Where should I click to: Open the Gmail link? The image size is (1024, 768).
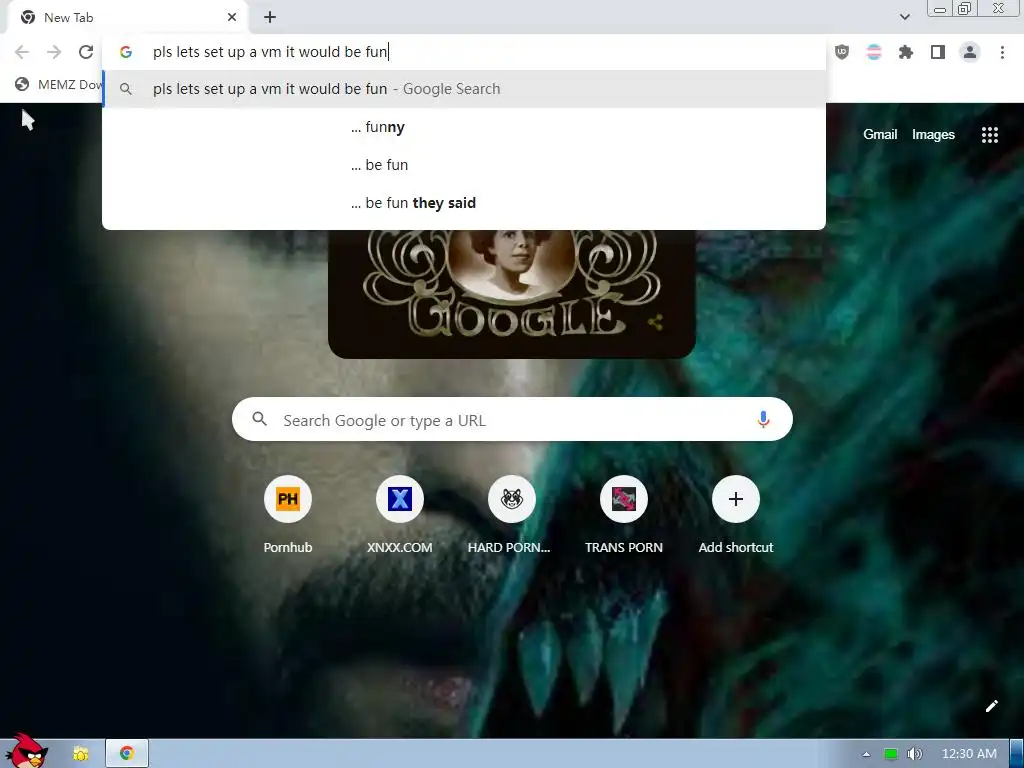point(880,135)
